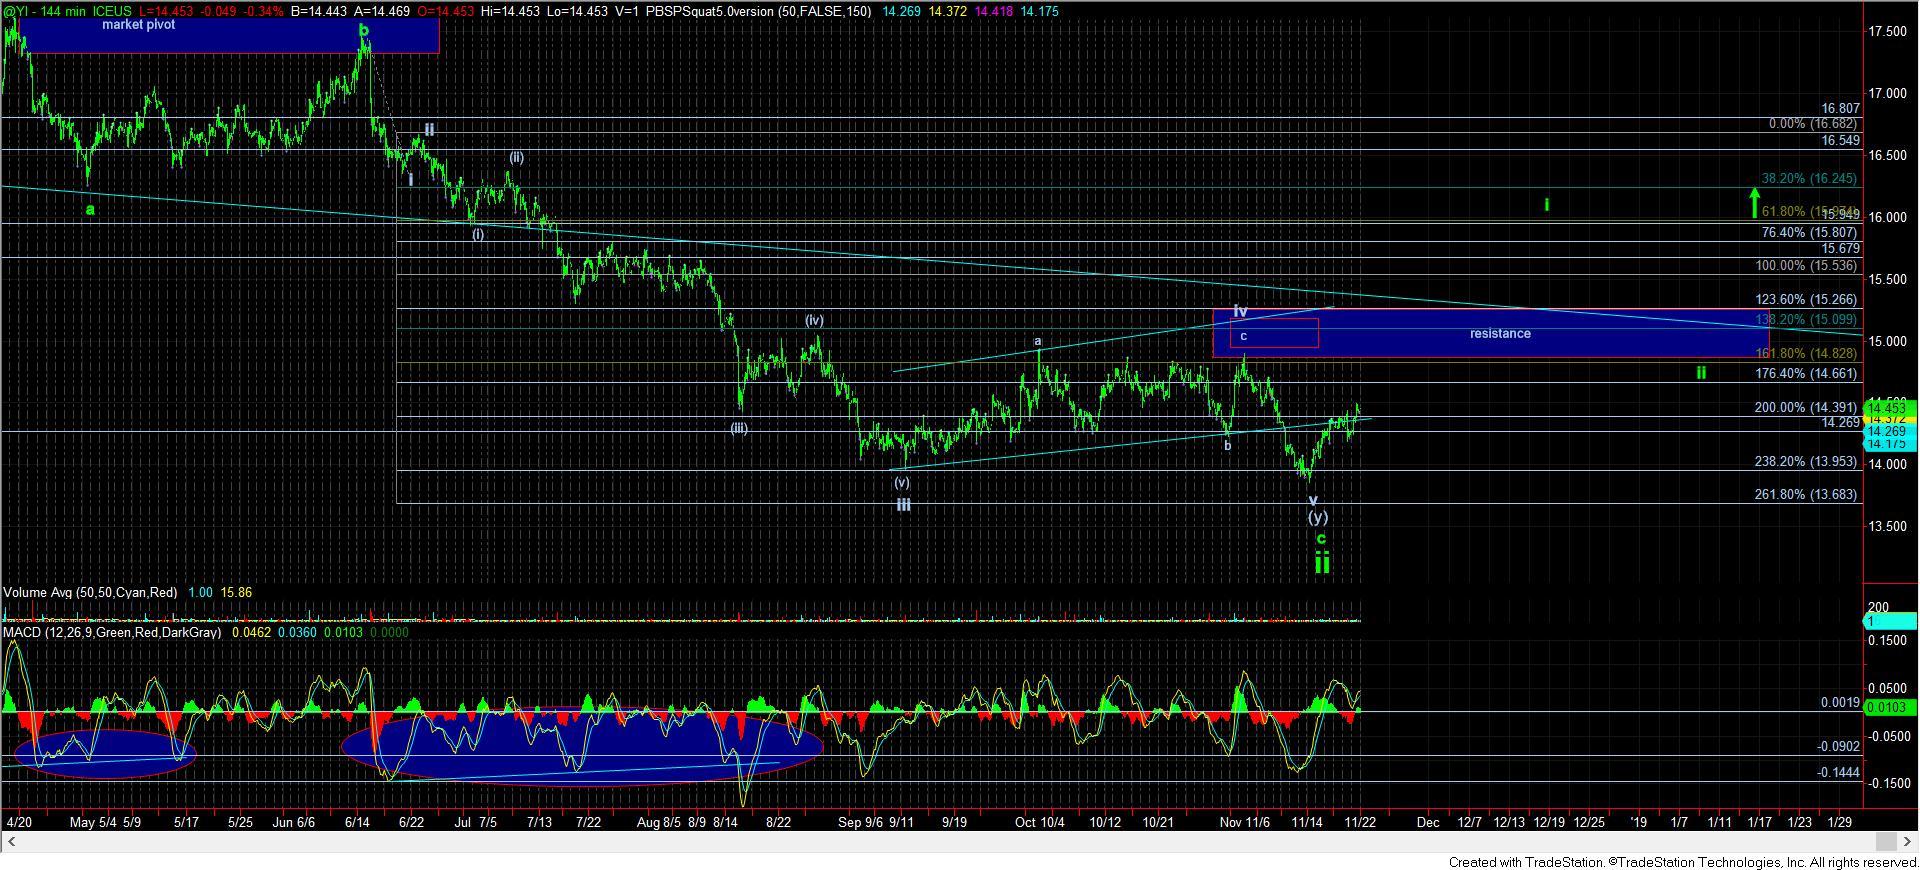The height and width of the screenshot is (870, 1920).
Task: Select the green i wave label at right
Action: [1546, 205]
